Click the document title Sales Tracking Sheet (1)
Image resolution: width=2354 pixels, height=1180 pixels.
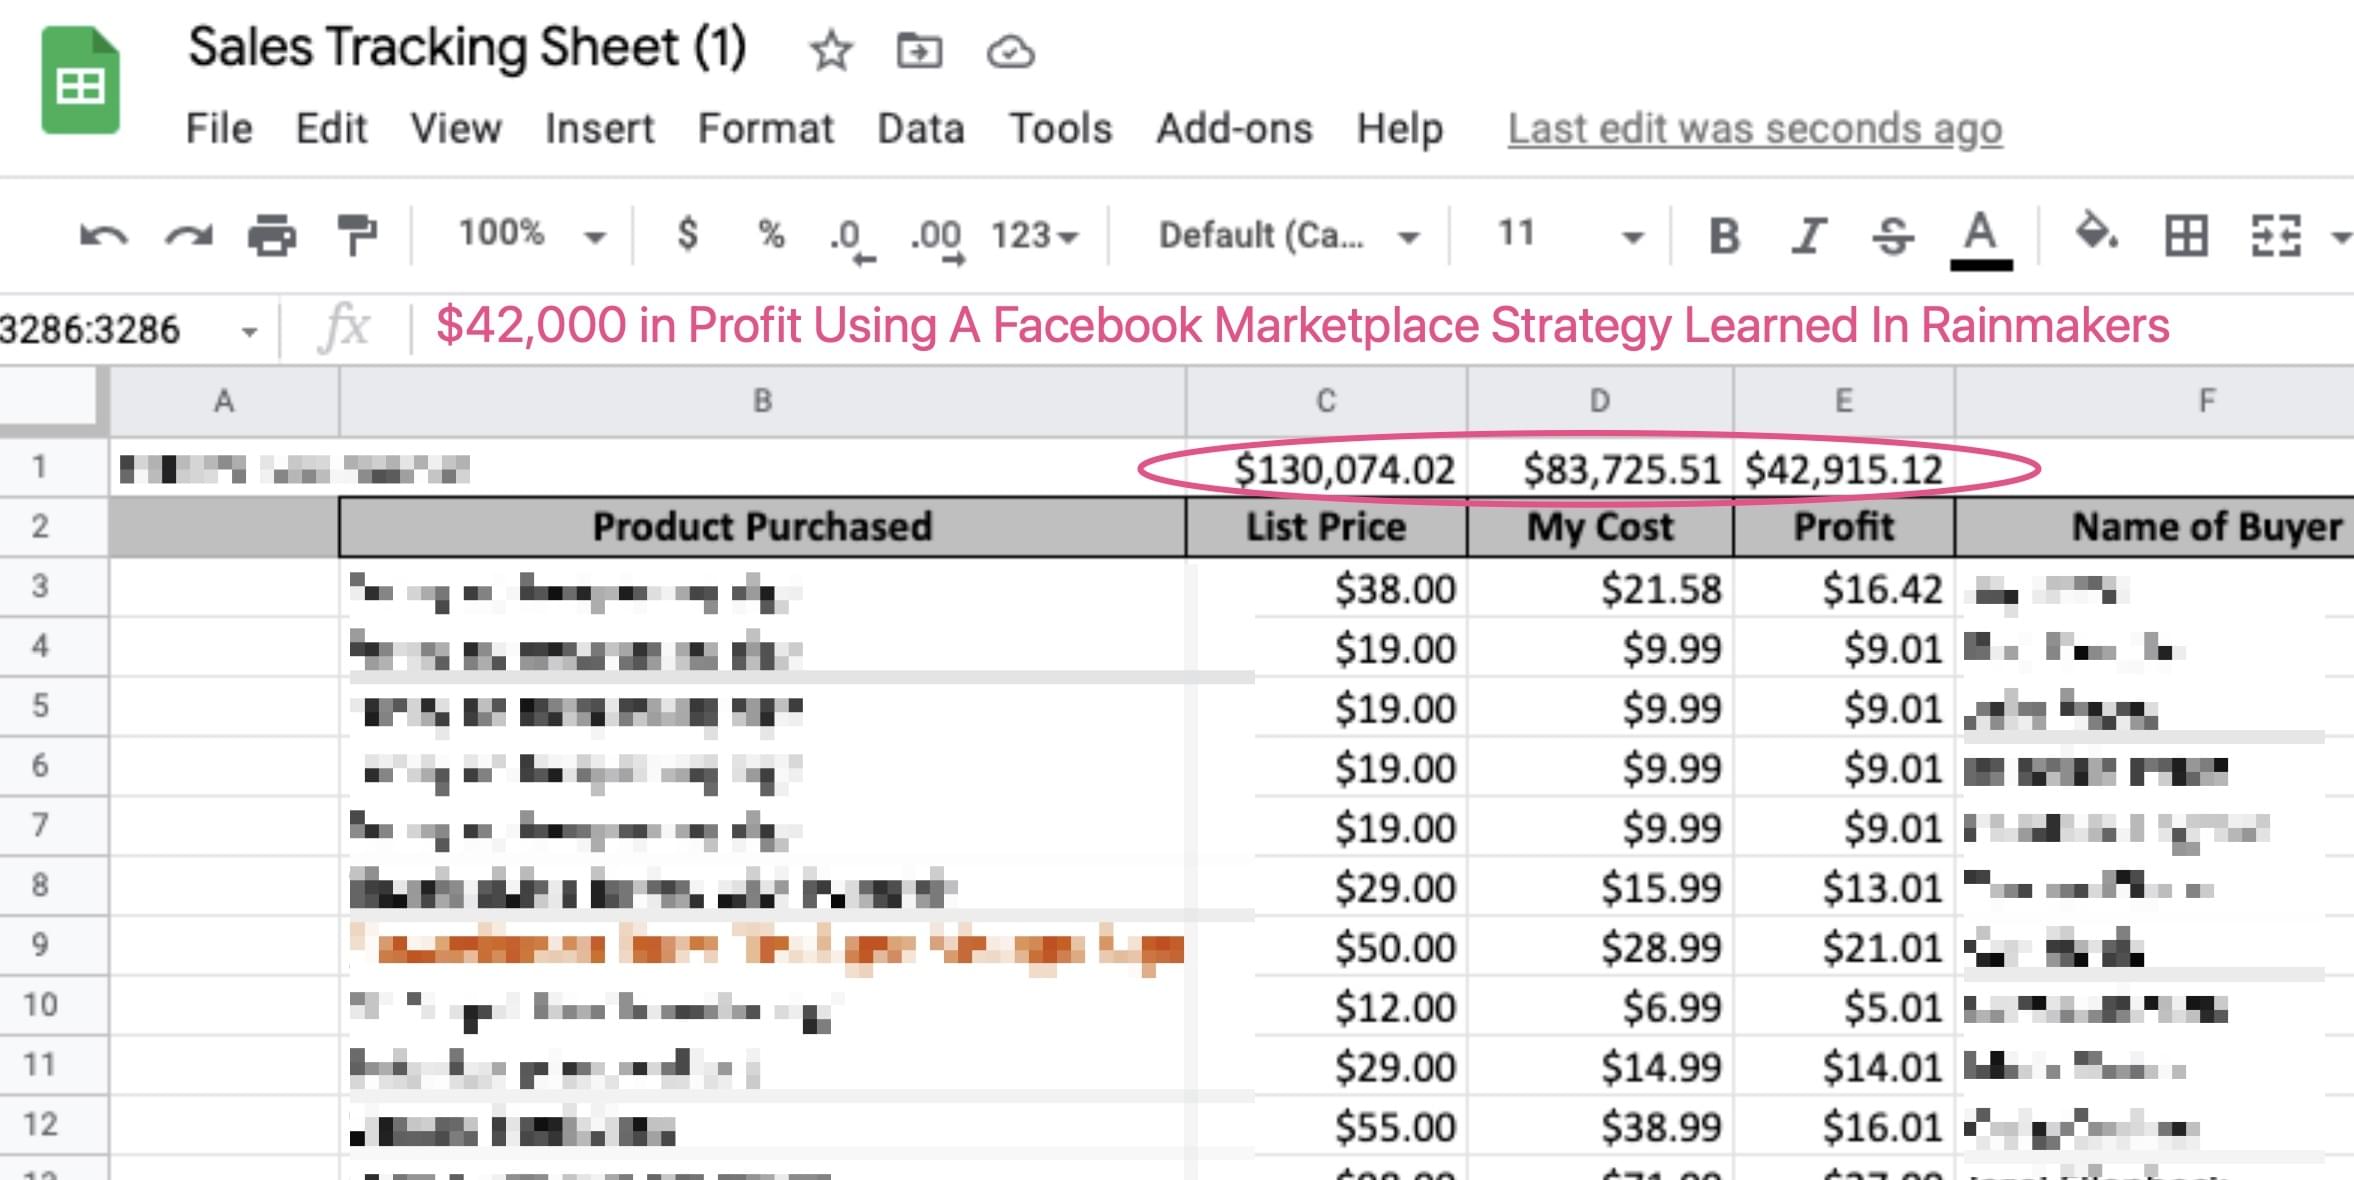[x=467, y=48]
